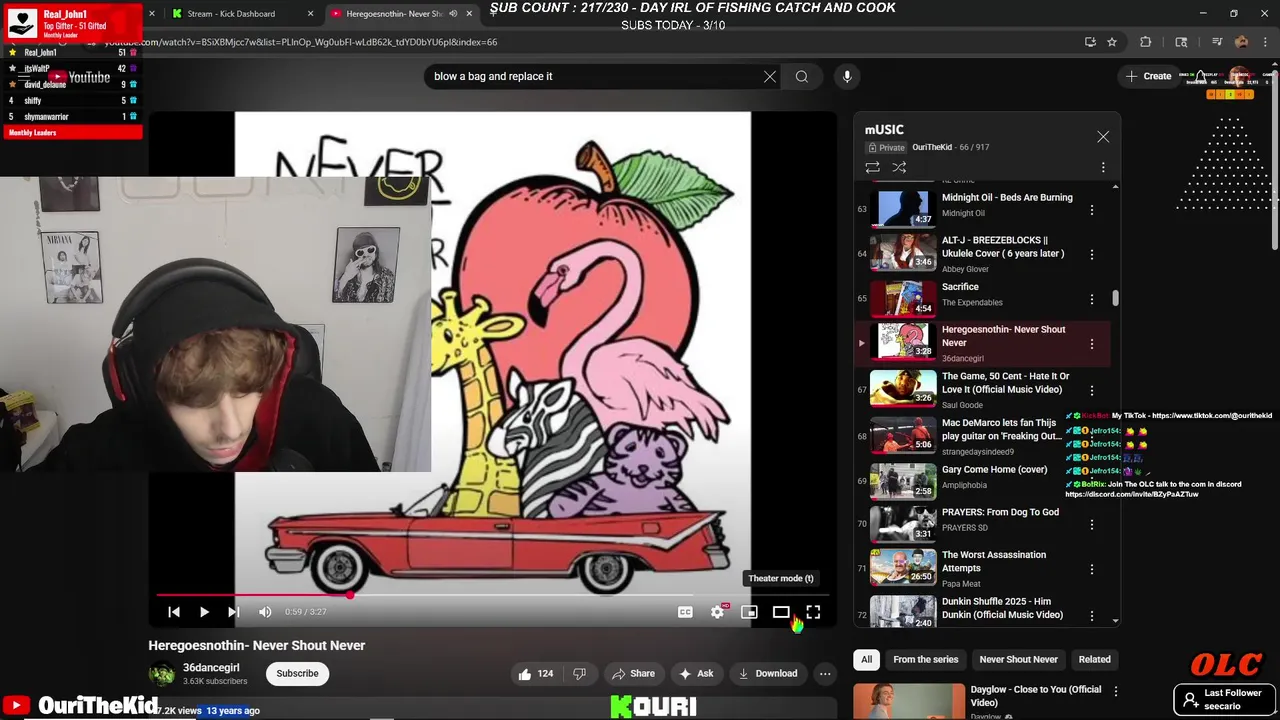Mute the video volume speaker icon

pyautogui.click(x=265, y=612)
